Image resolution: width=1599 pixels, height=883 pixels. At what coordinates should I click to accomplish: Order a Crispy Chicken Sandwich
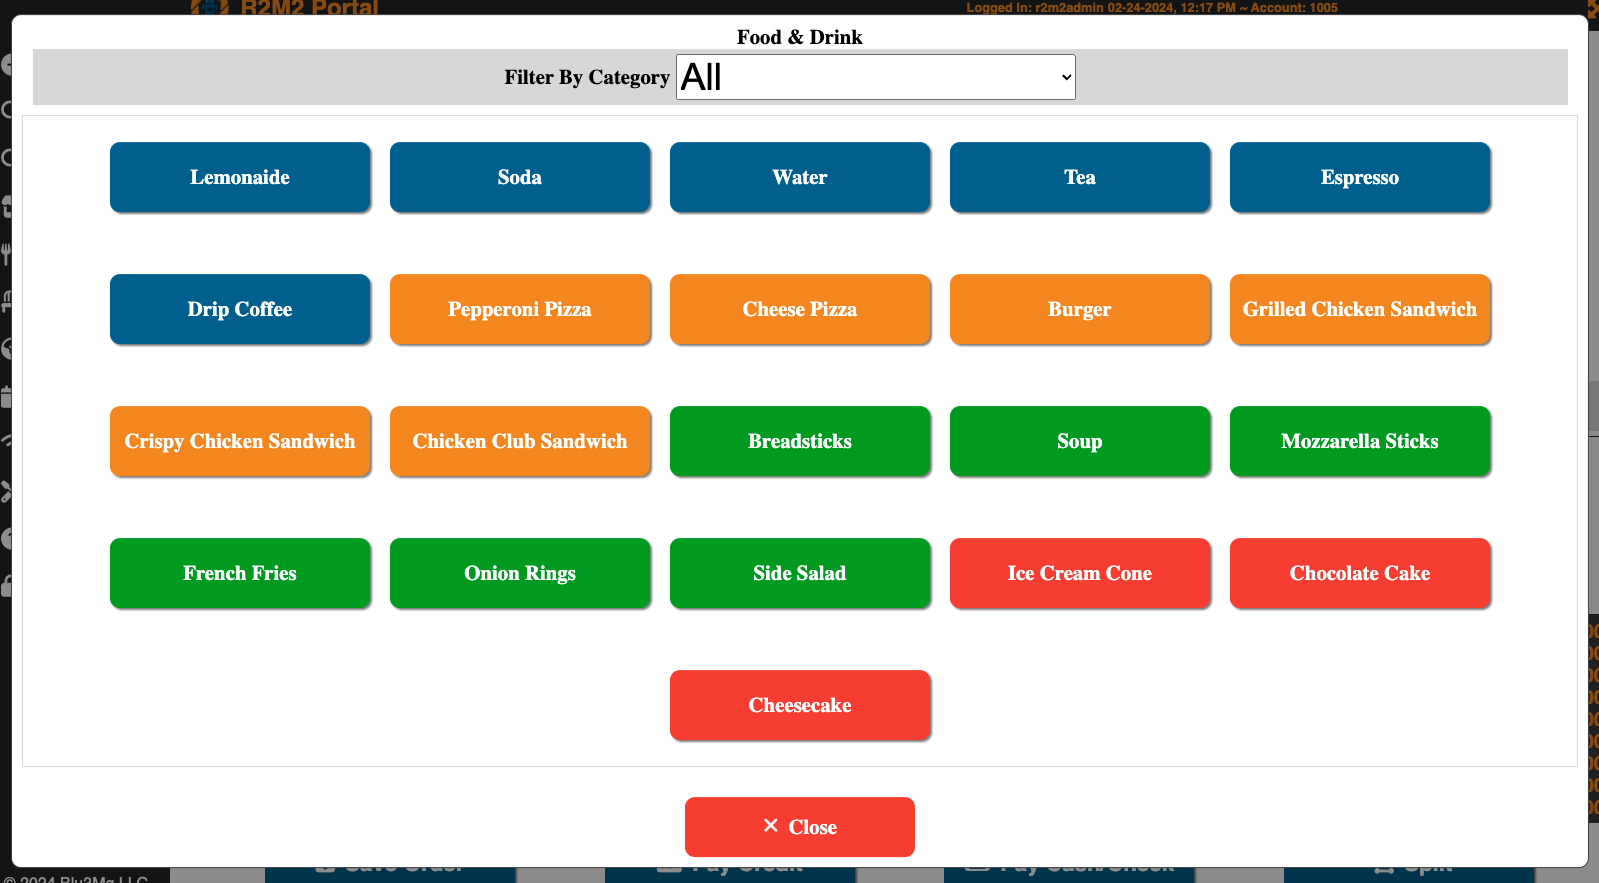pyautogui.click(x=240, y=441)
